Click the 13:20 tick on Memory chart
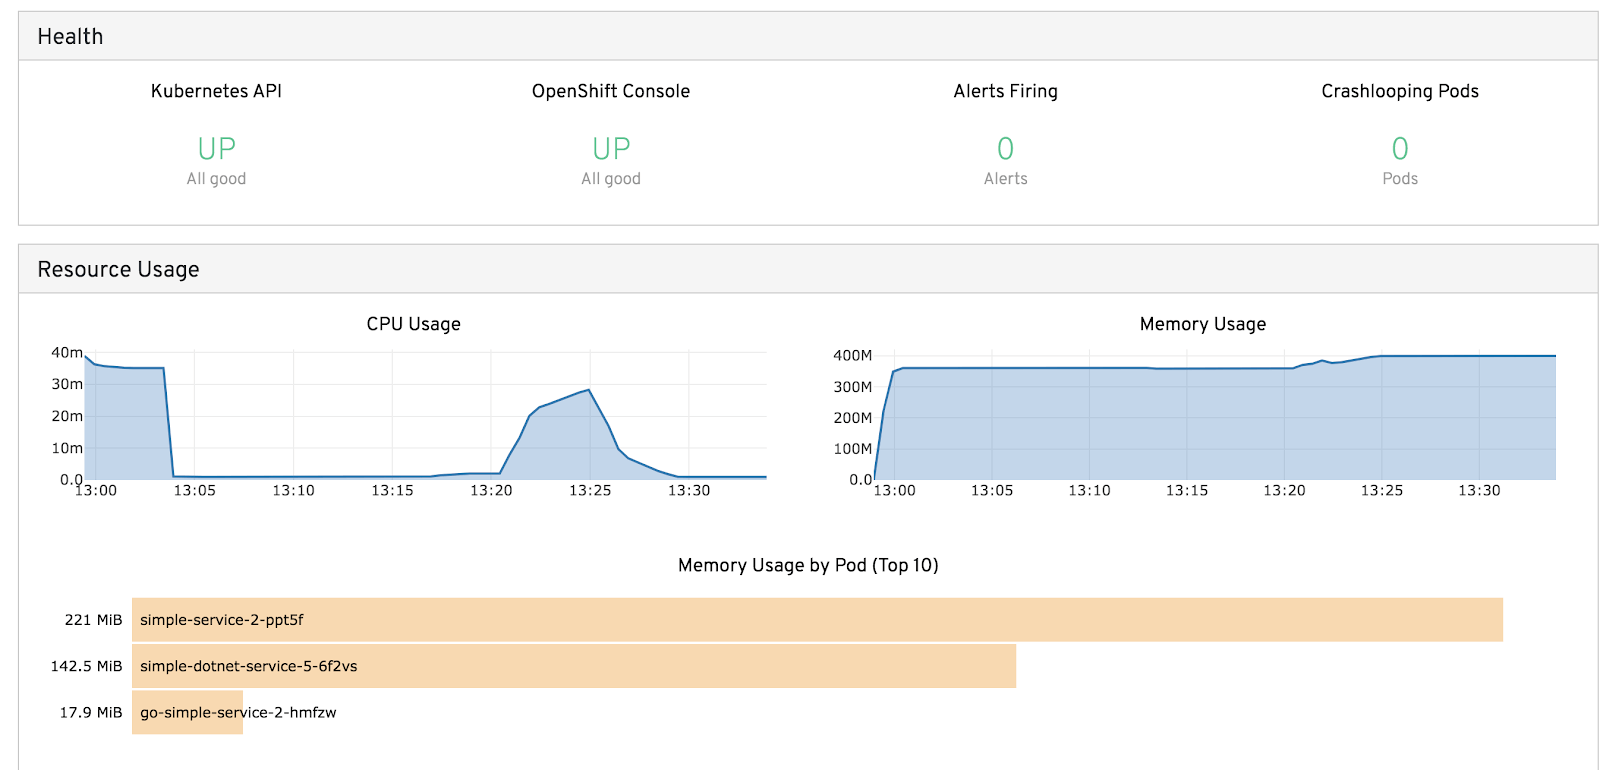 (1284, 491)
